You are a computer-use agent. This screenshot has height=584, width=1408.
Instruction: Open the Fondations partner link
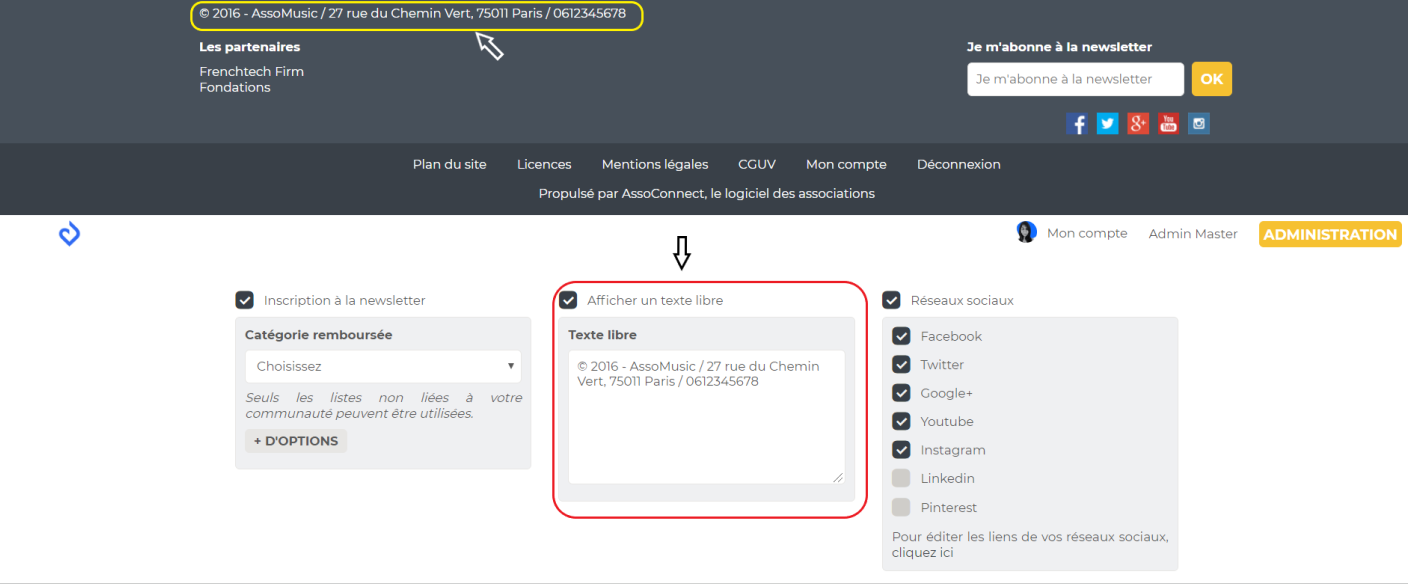click(x=235, y=87)
